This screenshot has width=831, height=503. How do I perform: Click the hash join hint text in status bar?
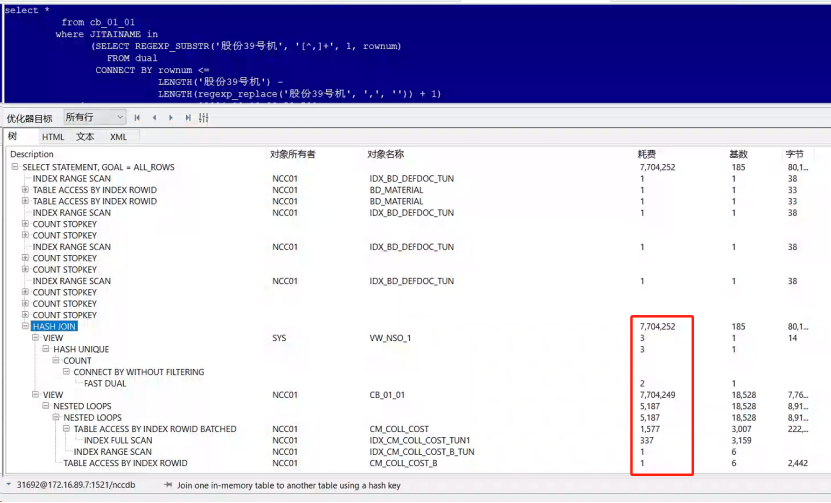click(289, 485)
